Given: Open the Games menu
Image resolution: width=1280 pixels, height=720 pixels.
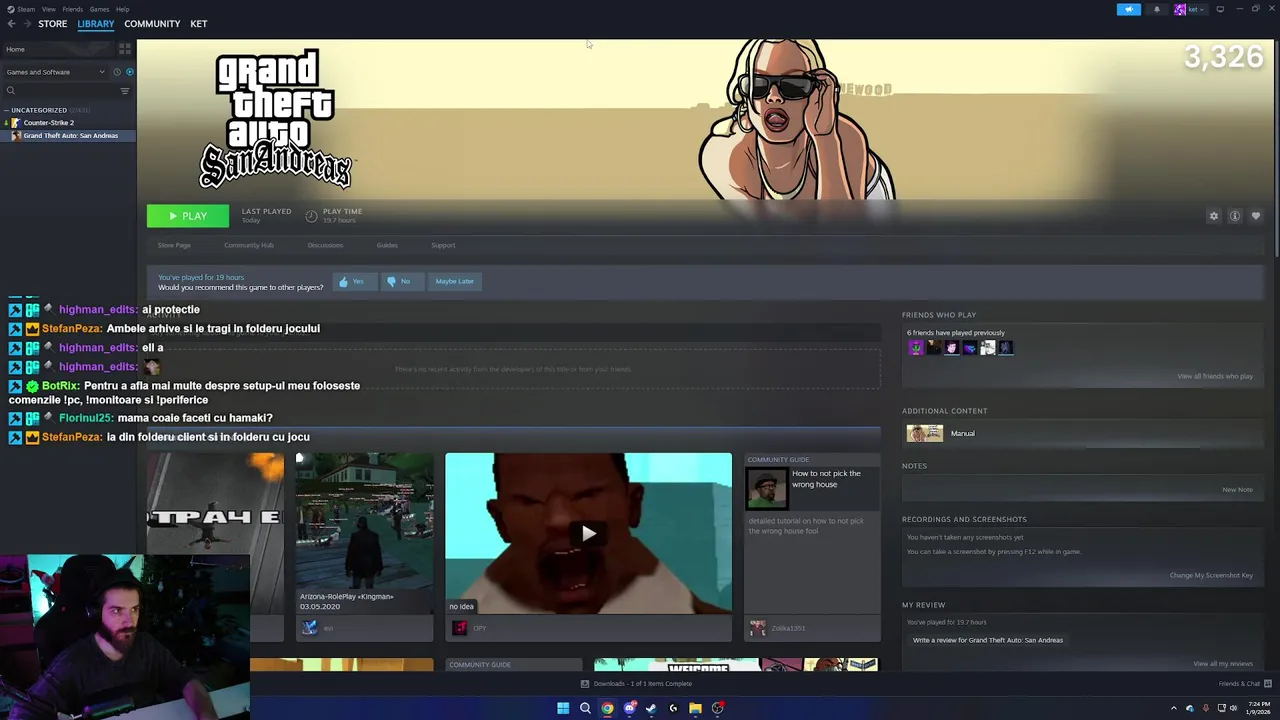Looking at the screenshot, I should pyautogui.click(x=99, y=9).
